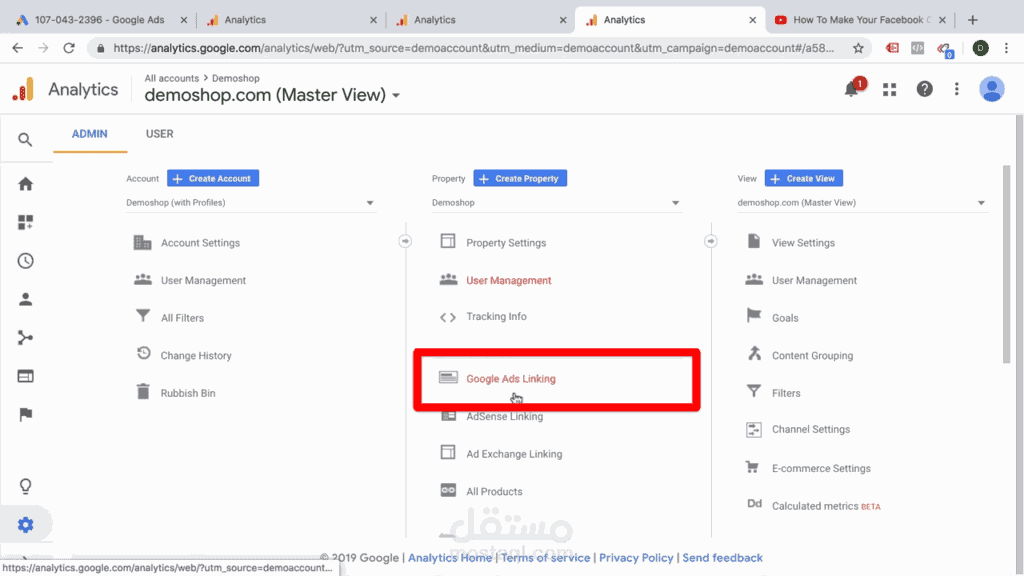Click the Conversions flag icon

(x=27, y=414)
